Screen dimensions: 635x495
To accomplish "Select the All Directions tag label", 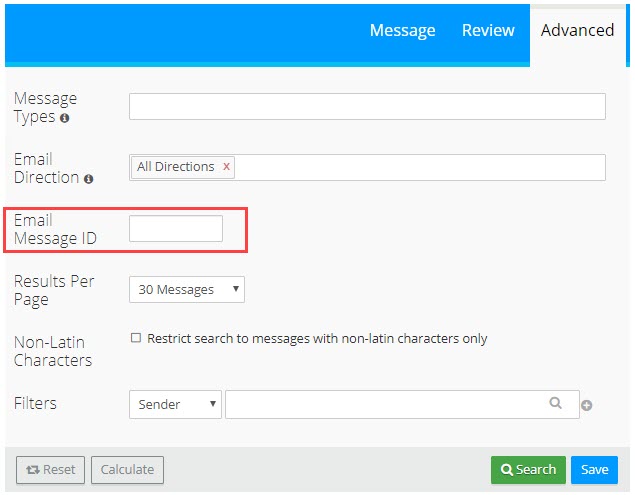I will (x=175, y=167).
